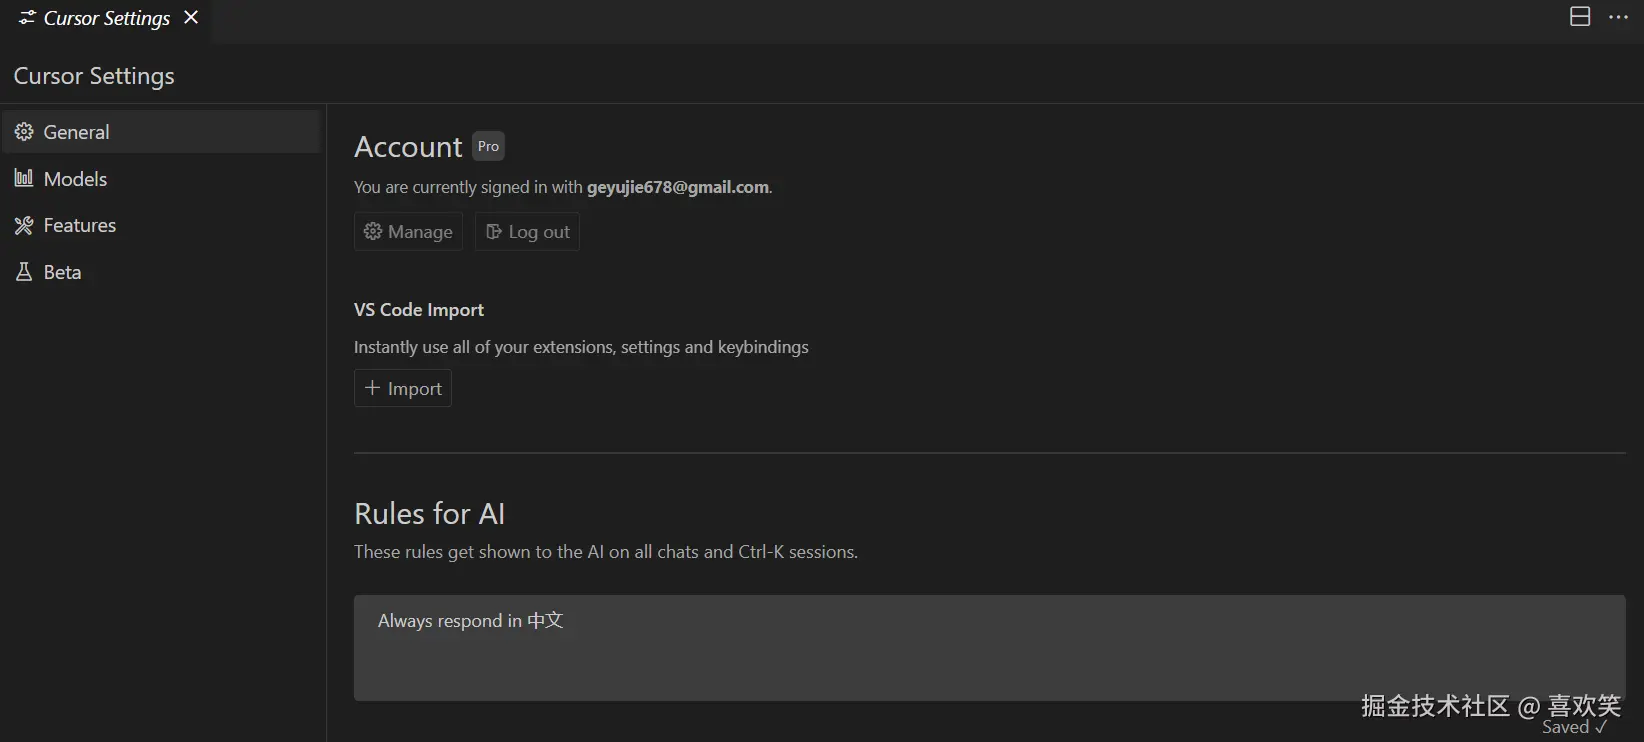Click the plus icon in the Import button
Image resolution: width=1644 pixels, height=742 pixels.
click(x=372, y=388)
